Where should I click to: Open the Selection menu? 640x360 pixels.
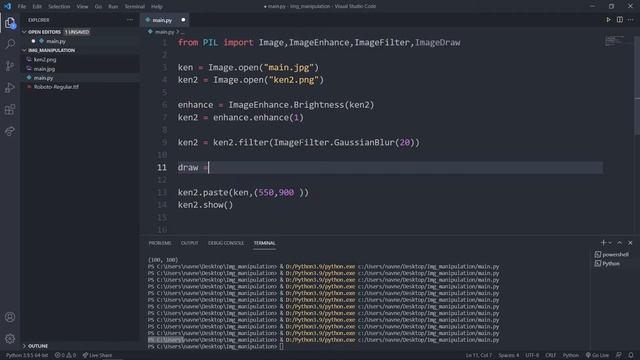pyautogui.click(x=59, y=7)
